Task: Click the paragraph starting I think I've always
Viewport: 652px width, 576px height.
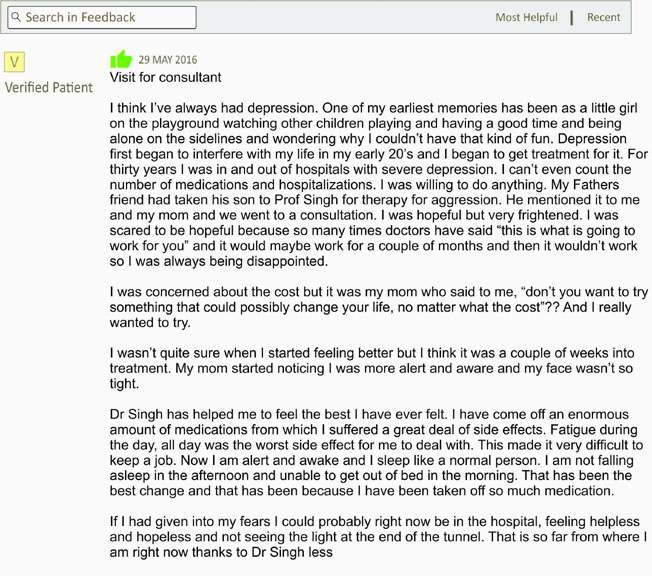Action: tap(378, 185)
